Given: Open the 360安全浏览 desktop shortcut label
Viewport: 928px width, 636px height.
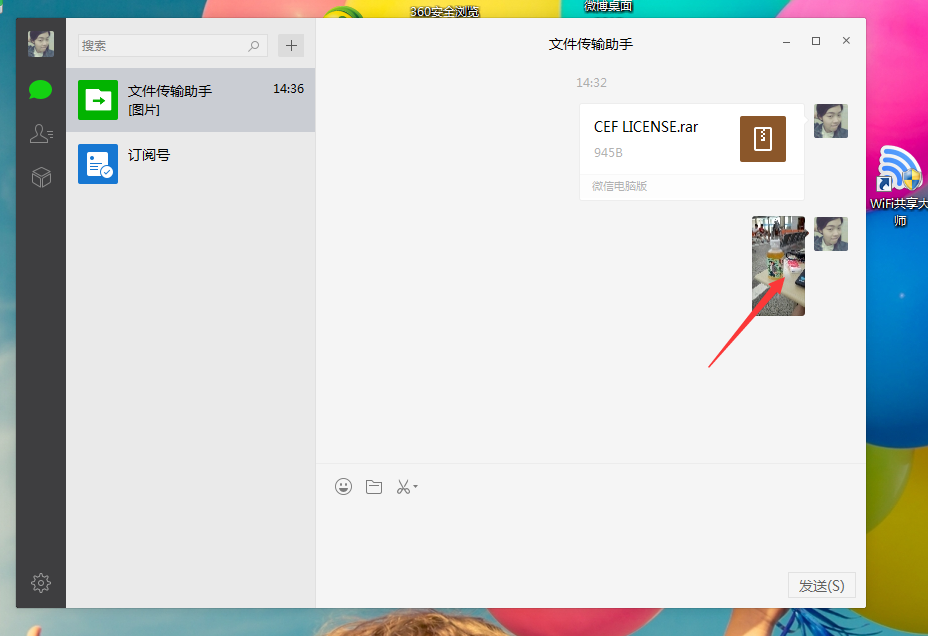Looking at the screenshot, I should [444, 11].
